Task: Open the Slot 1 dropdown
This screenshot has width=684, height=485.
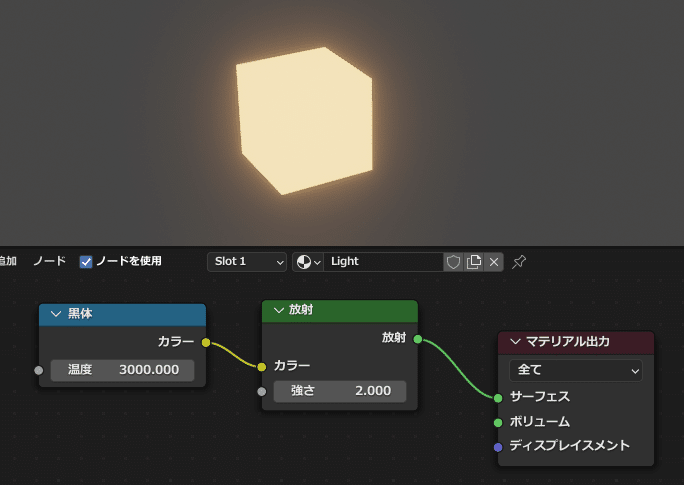Action: [247, 262]
